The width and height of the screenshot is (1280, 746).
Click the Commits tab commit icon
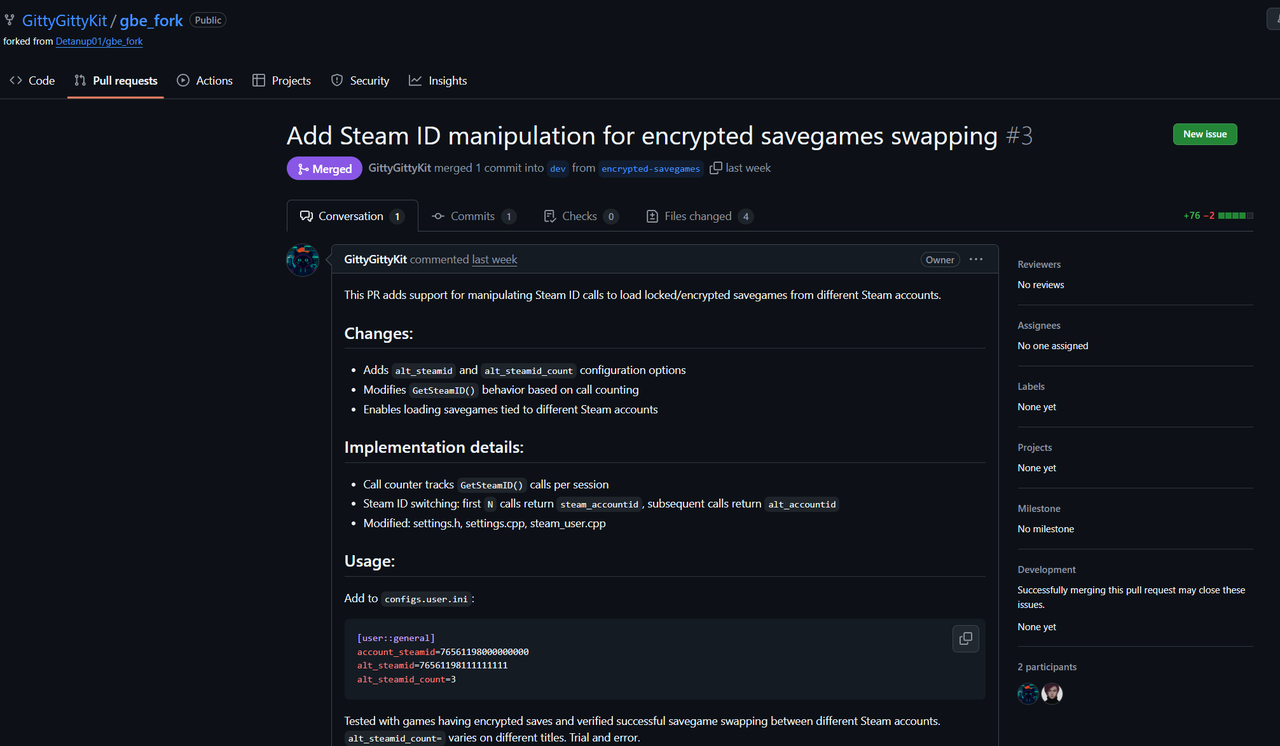(438, 216)
